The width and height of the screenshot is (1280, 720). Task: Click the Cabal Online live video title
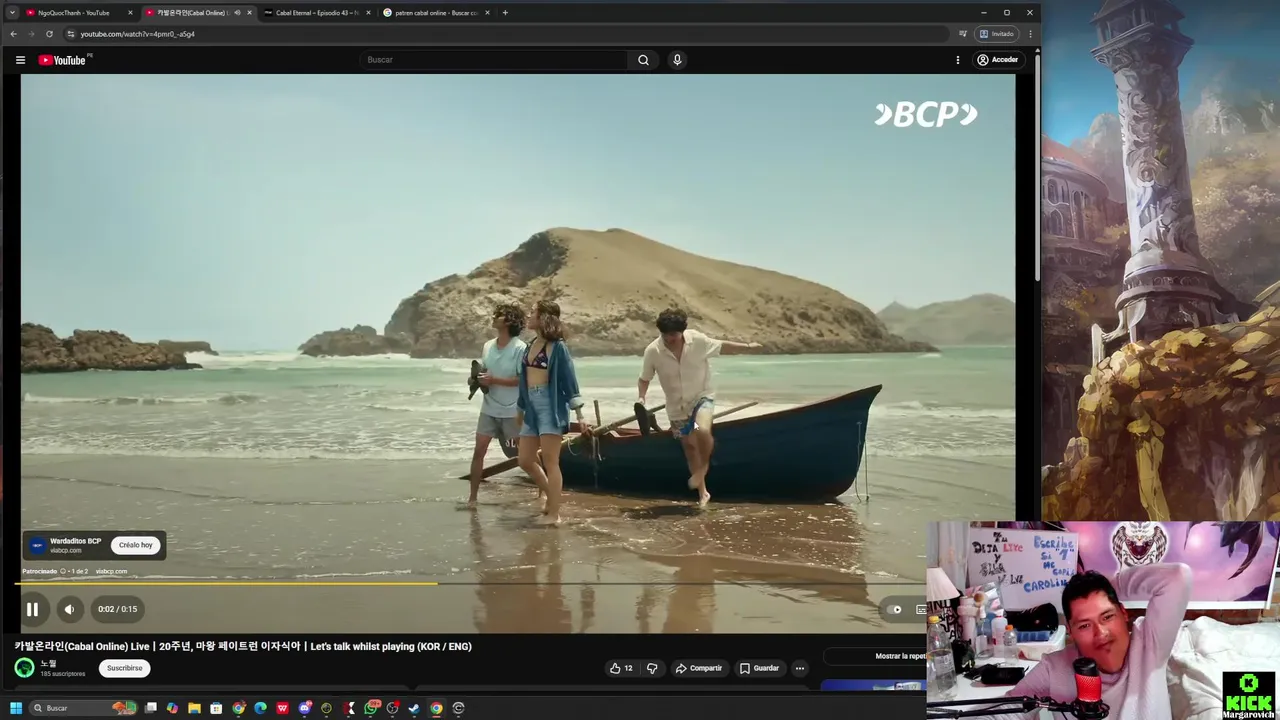click(x=243, y=646)
